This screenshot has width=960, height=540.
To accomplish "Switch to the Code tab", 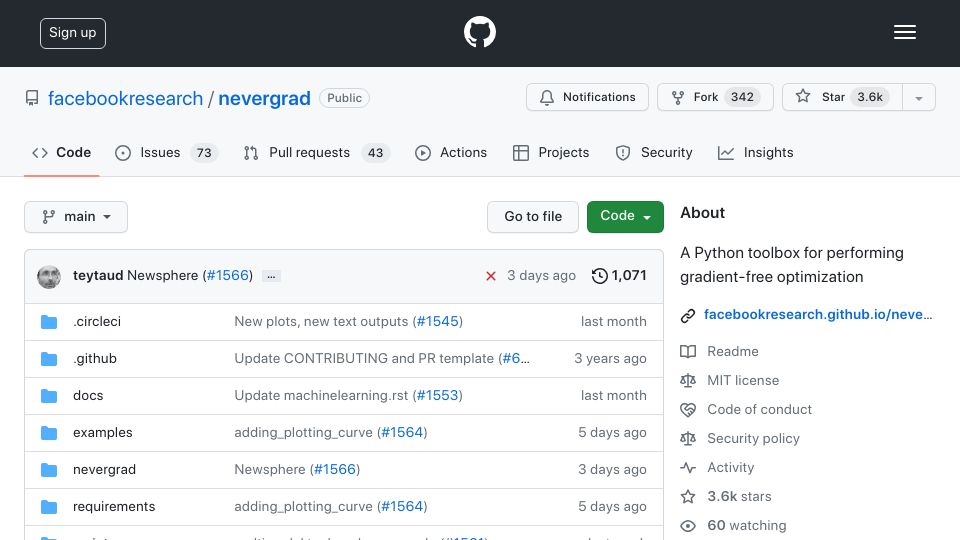I will (x=61, y=153).
